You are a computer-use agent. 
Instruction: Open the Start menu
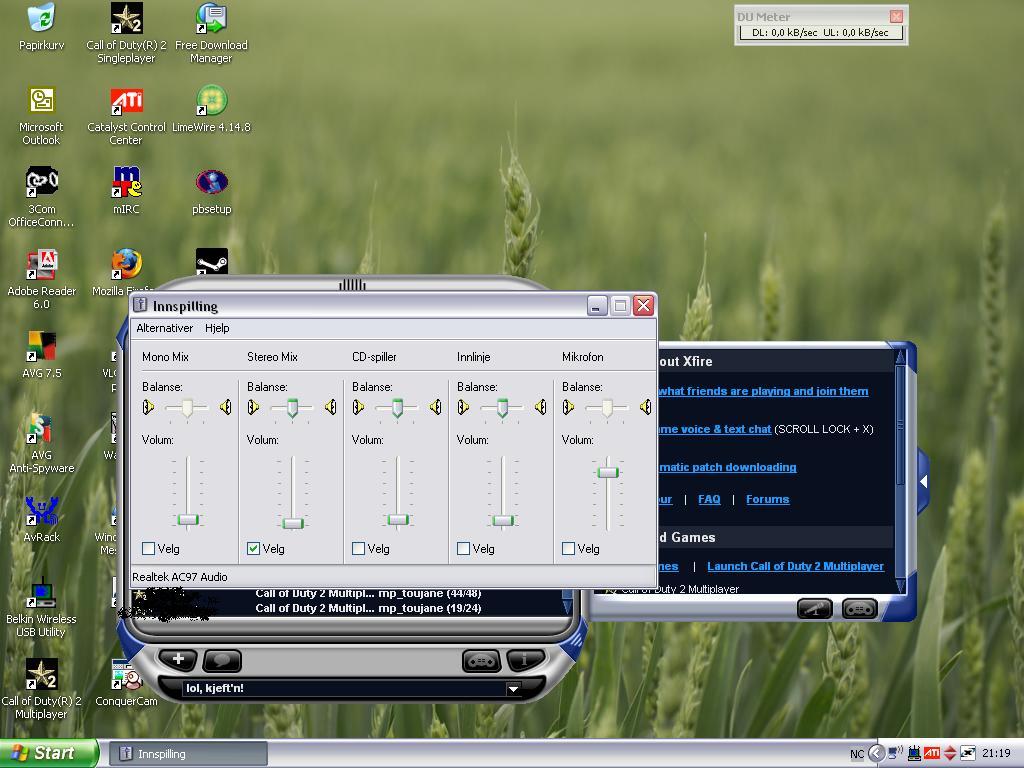(x=49, y=753)
